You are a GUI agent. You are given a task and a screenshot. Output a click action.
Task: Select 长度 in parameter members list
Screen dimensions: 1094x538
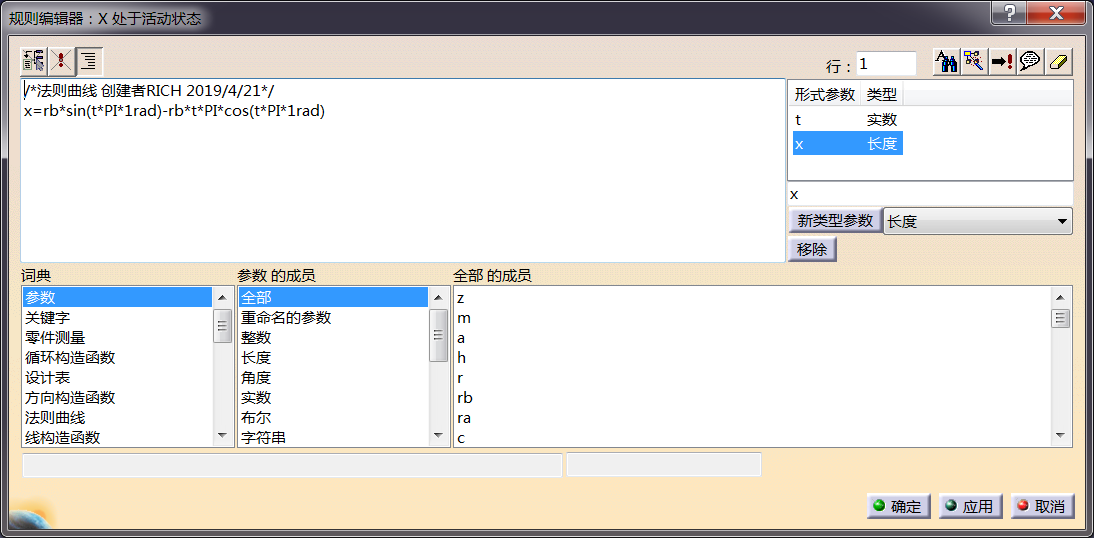333,357
